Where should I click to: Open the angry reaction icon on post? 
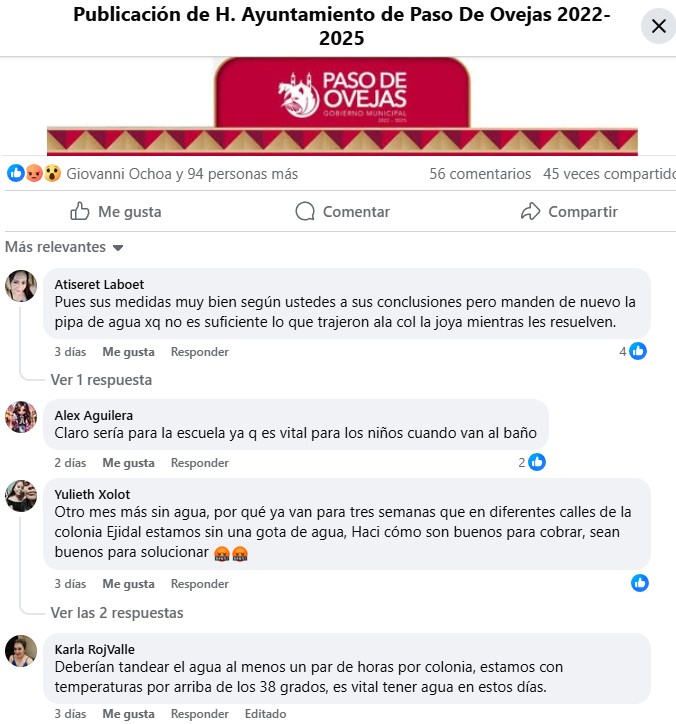34,174
